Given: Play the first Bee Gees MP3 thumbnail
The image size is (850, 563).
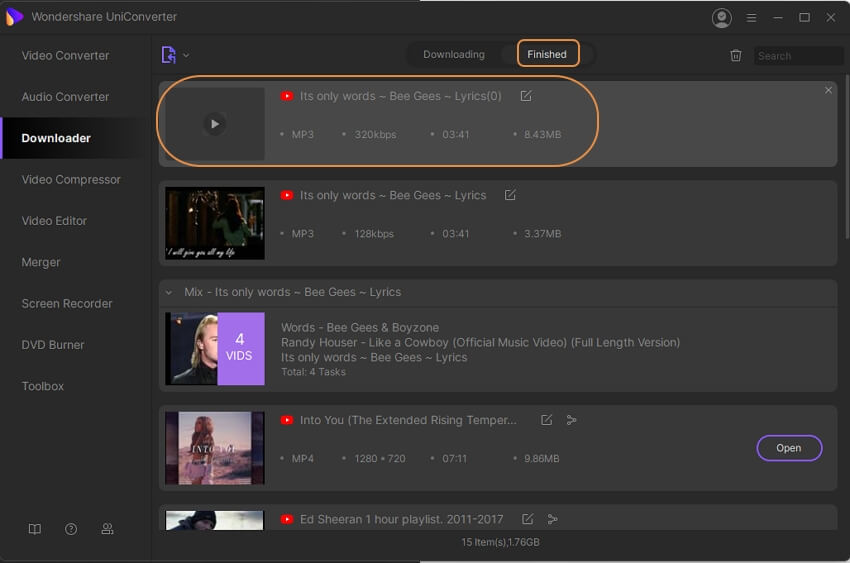Looking at the screenshot, I should (x=214, y=124).
